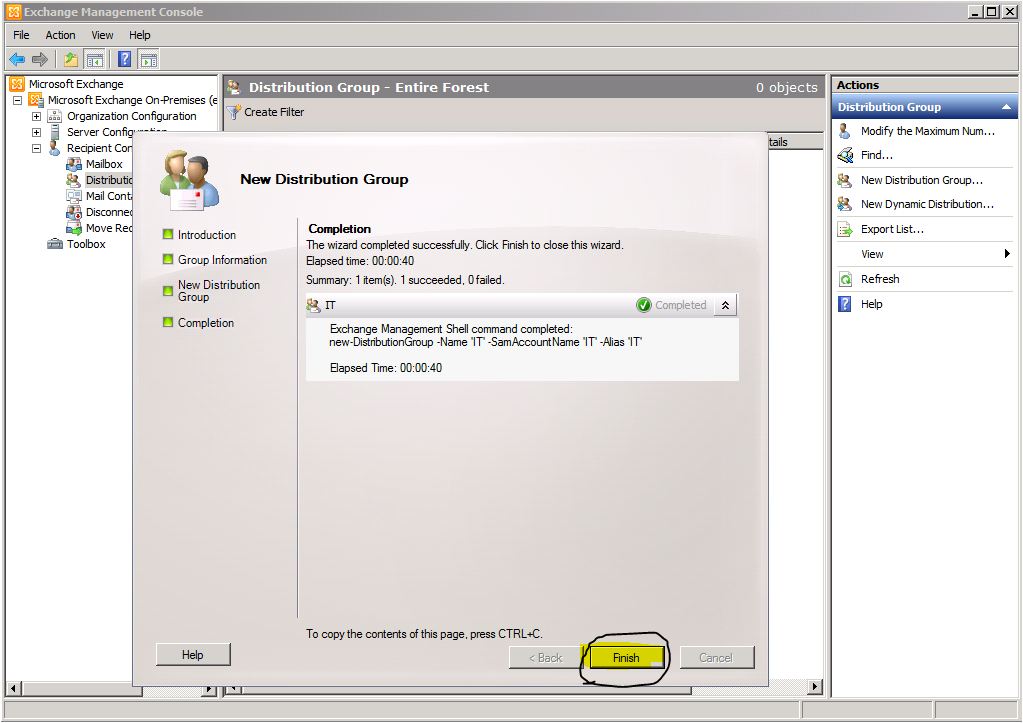Click the Microsoft Exchange root icon

17,84
